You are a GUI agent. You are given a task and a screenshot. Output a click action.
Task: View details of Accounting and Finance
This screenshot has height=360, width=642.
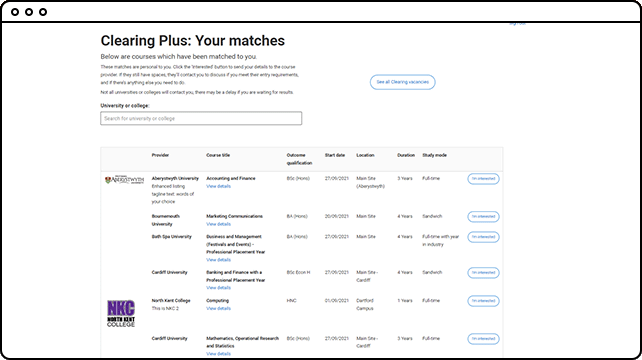(218, 186)
